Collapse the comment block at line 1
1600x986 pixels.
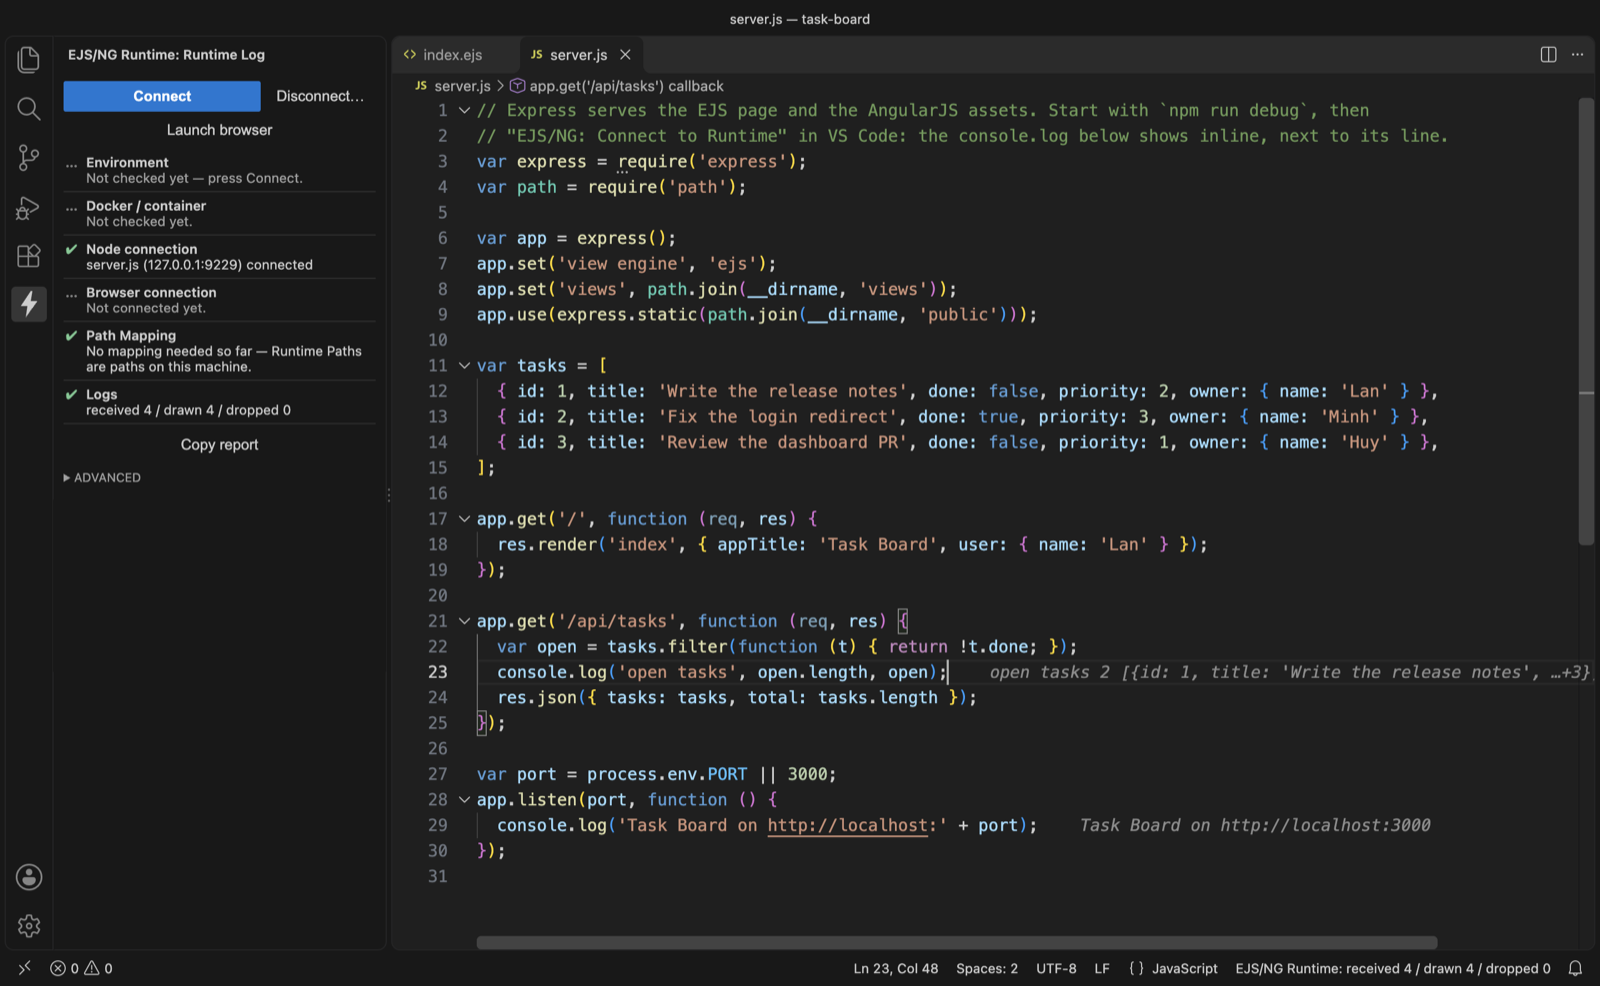pos(464,111)
